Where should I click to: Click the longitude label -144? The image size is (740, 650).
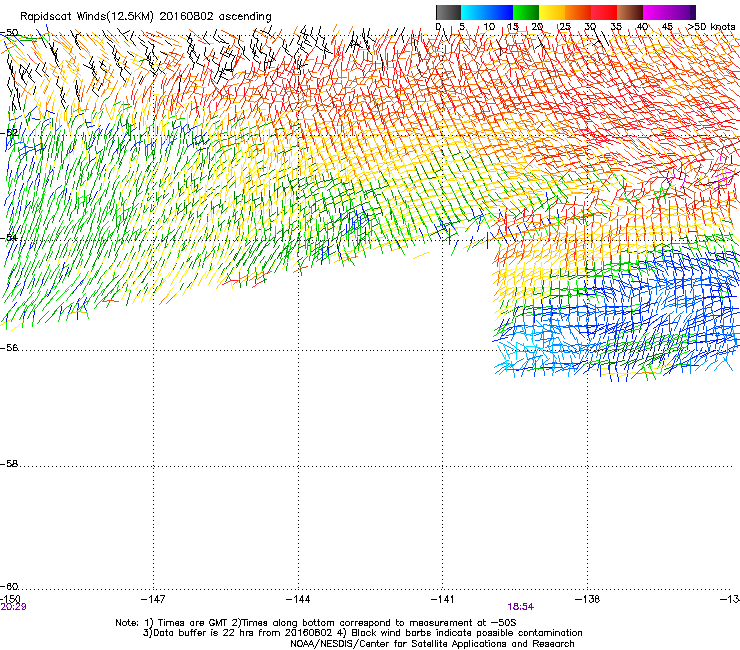(298, 599)
